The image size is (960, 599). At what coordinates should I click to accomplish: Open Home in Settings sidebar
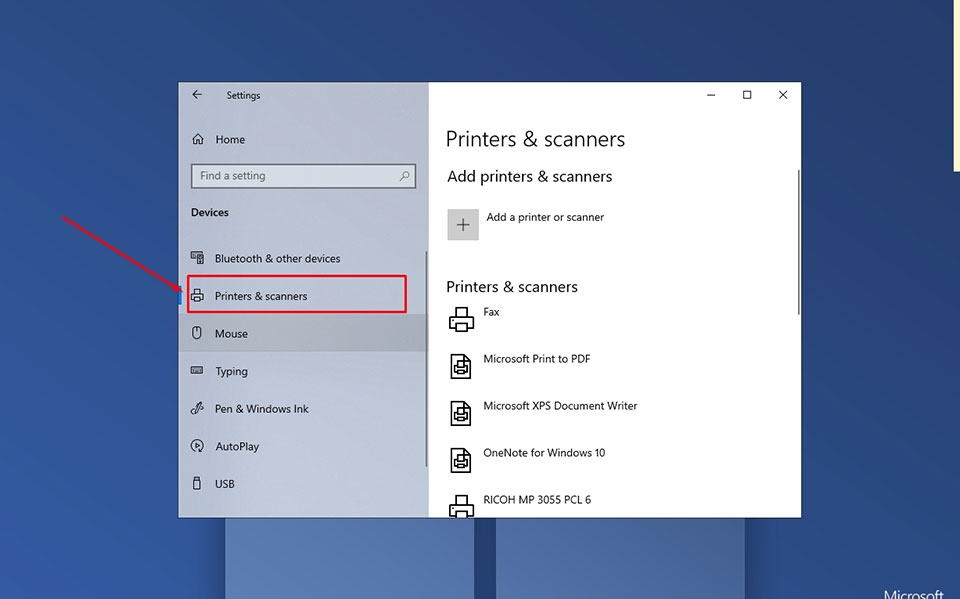coord(230,140)
